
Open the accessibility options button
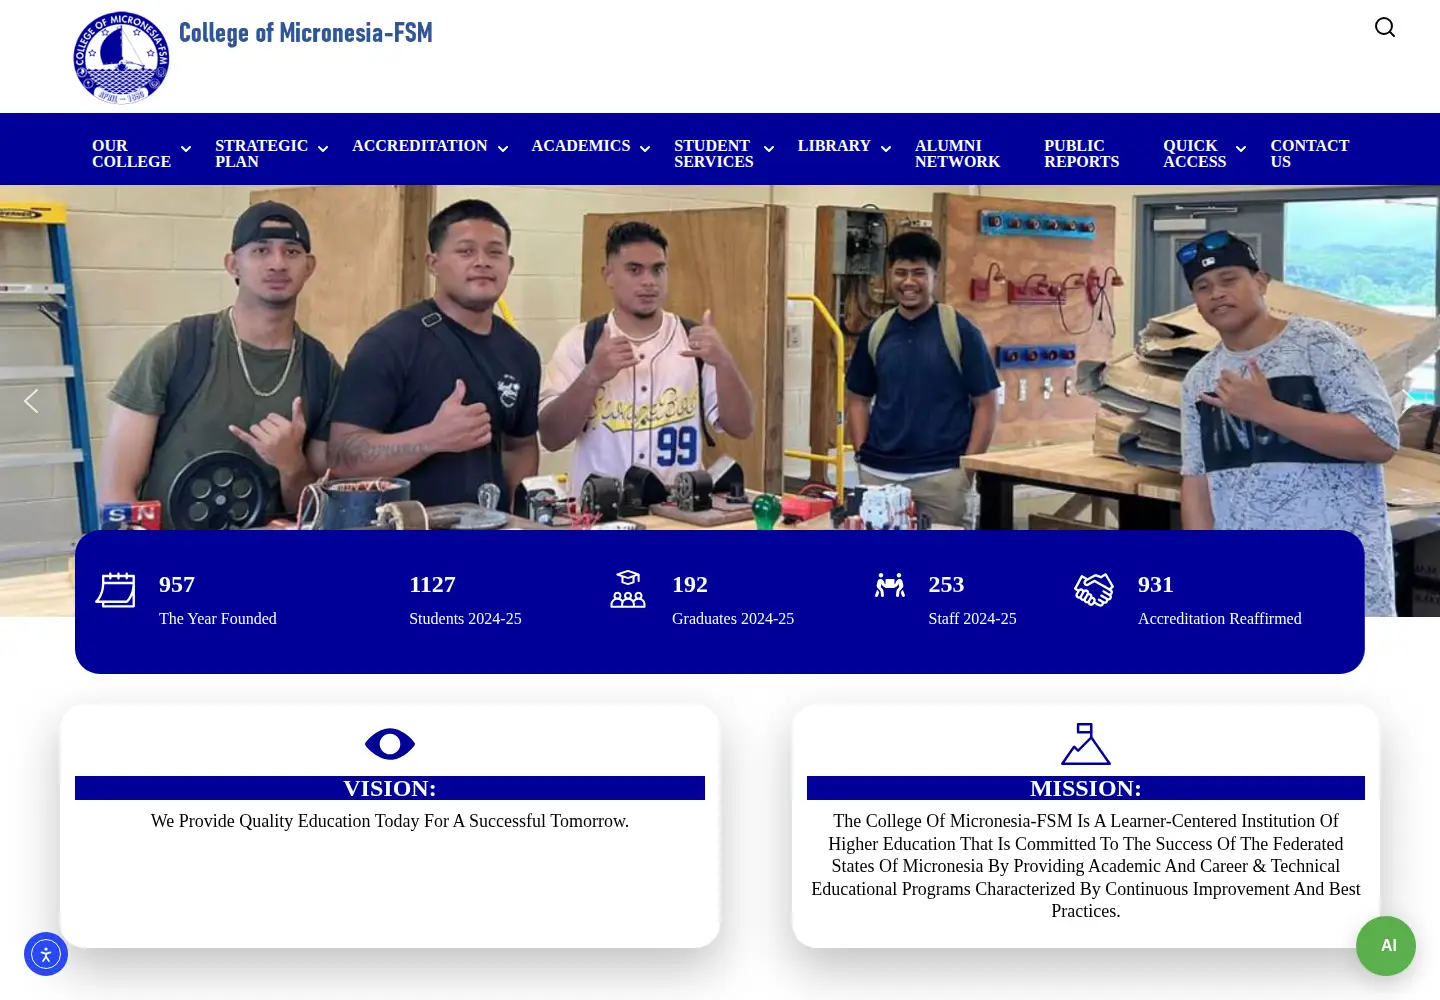click(46, 954)
